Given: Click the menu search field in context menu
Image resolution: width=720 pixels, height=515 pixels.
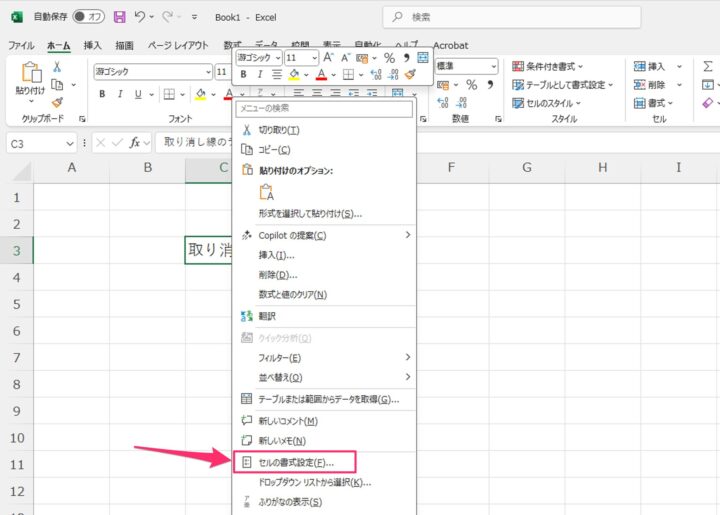Looking at the screenshot, I should click(x=322, y=108).
